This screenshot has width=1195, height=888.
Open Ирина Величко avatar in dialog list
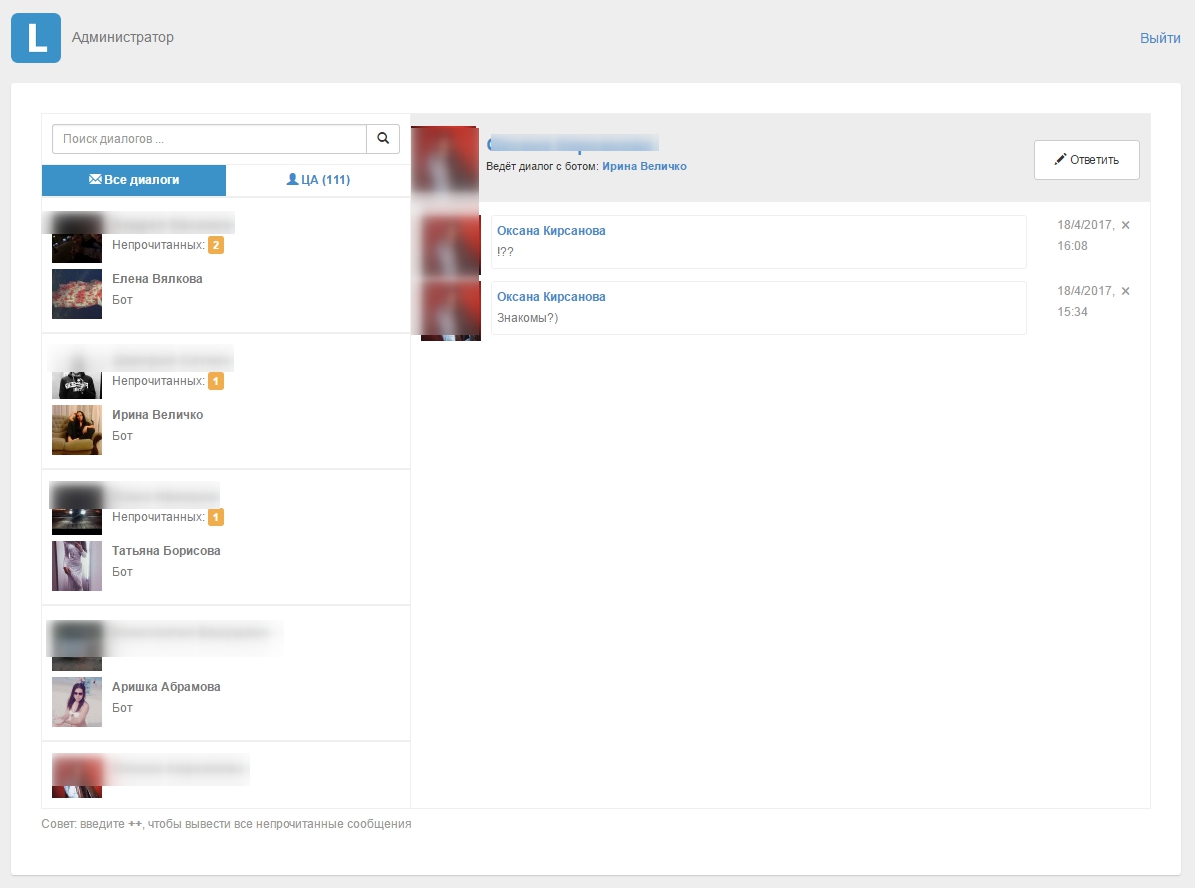pos(77,429)
